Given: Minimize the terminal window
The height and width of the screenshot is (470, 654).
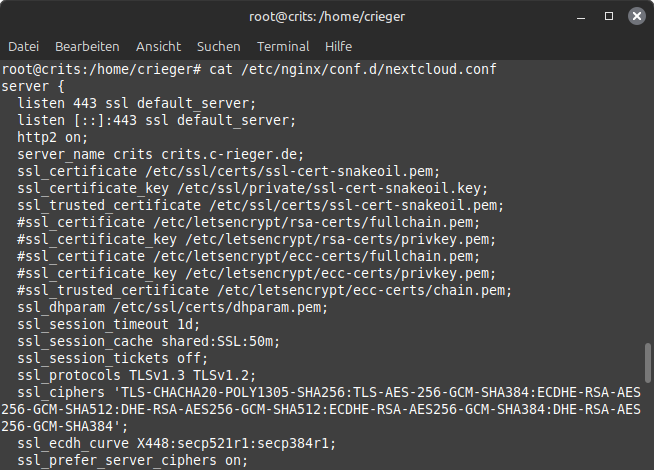Looking at the screenshot, I should (581, 17).
